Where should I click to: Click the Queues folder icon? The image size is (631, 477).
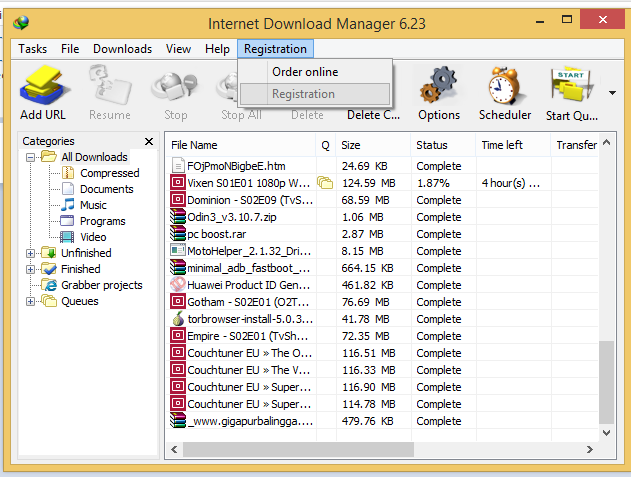tap(49, 301)
